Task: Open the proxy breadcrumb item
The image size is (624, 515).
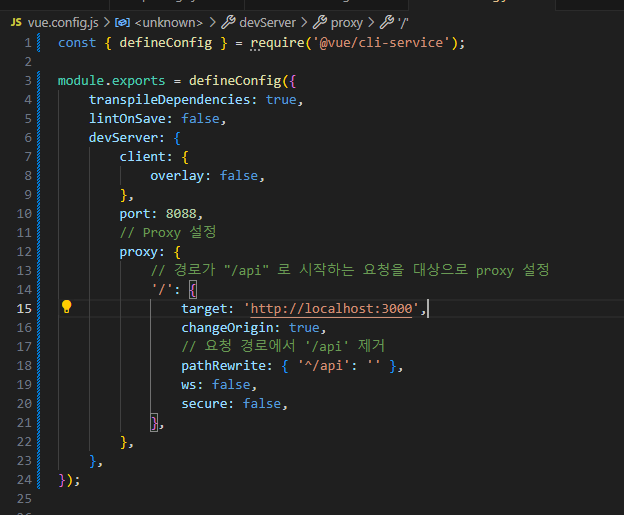Action: click(347, 23)
